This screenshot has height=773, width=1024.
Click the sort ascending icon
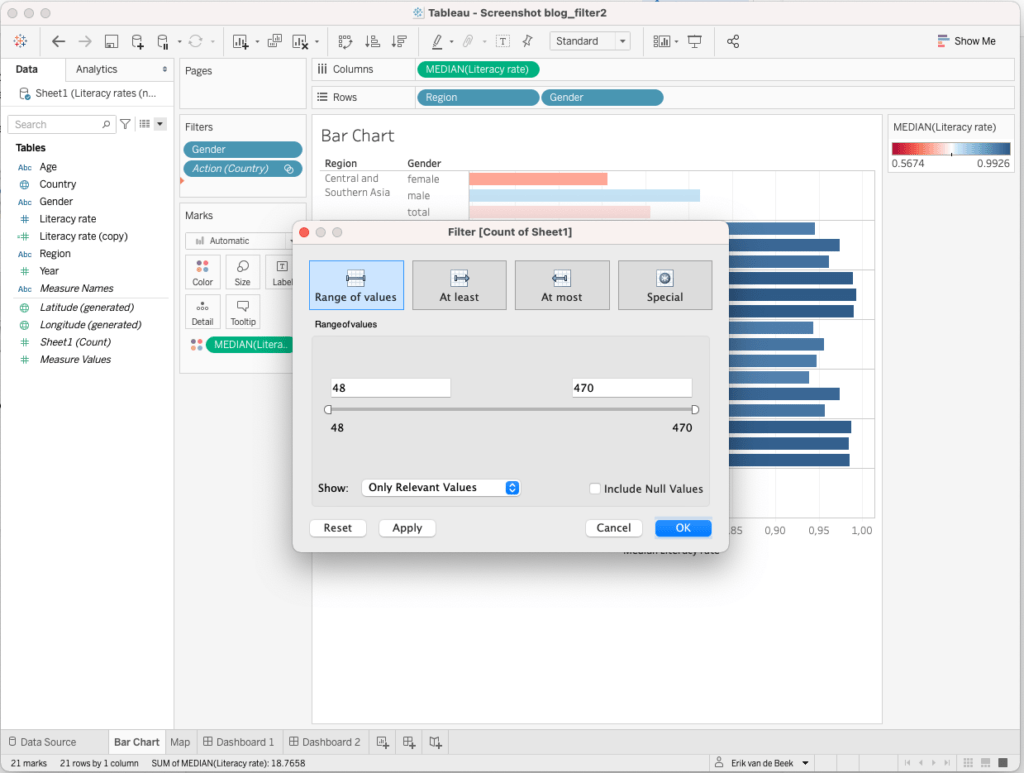372,41
